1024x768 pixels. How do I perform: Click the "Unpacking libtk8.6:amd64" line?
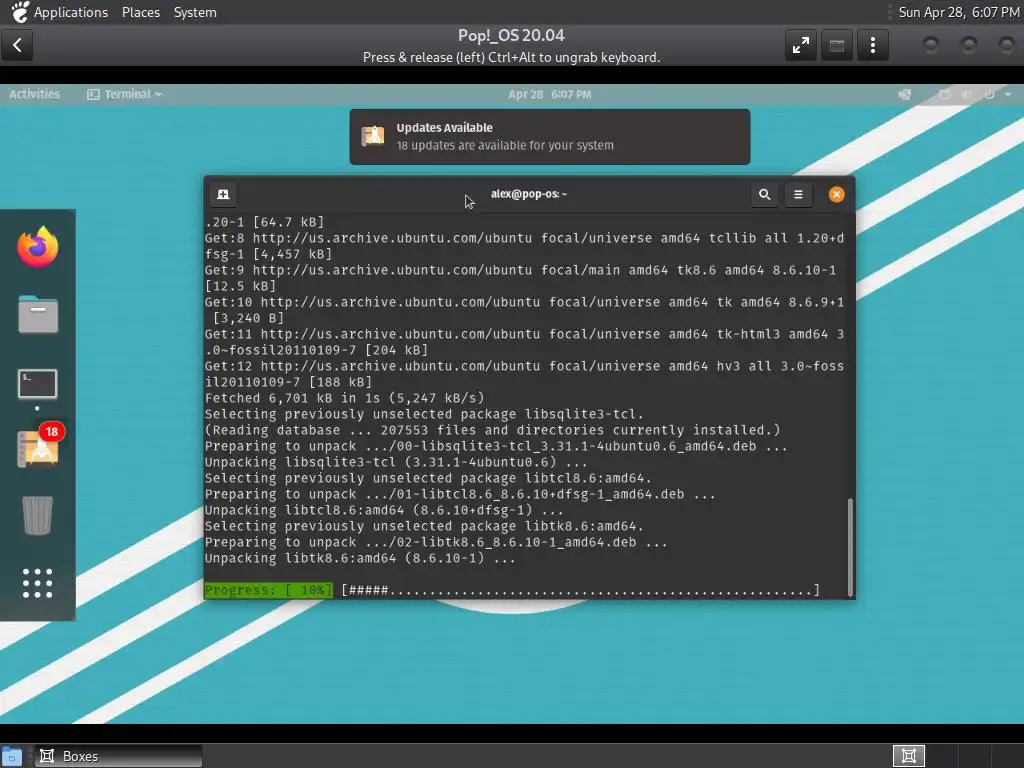point(360,558)
